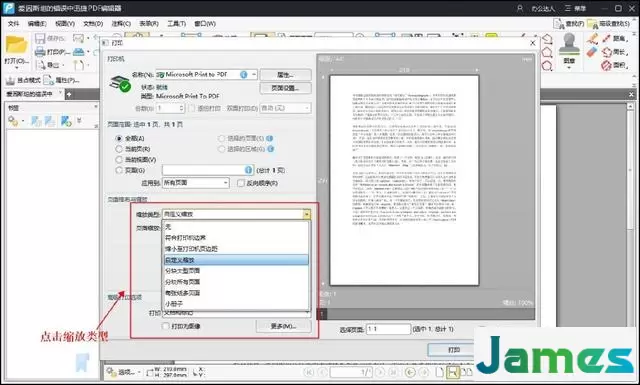The image size is (640, 385).
Task: Click the 缩放类型 dropdown arrow
Action: coord(307,214)
